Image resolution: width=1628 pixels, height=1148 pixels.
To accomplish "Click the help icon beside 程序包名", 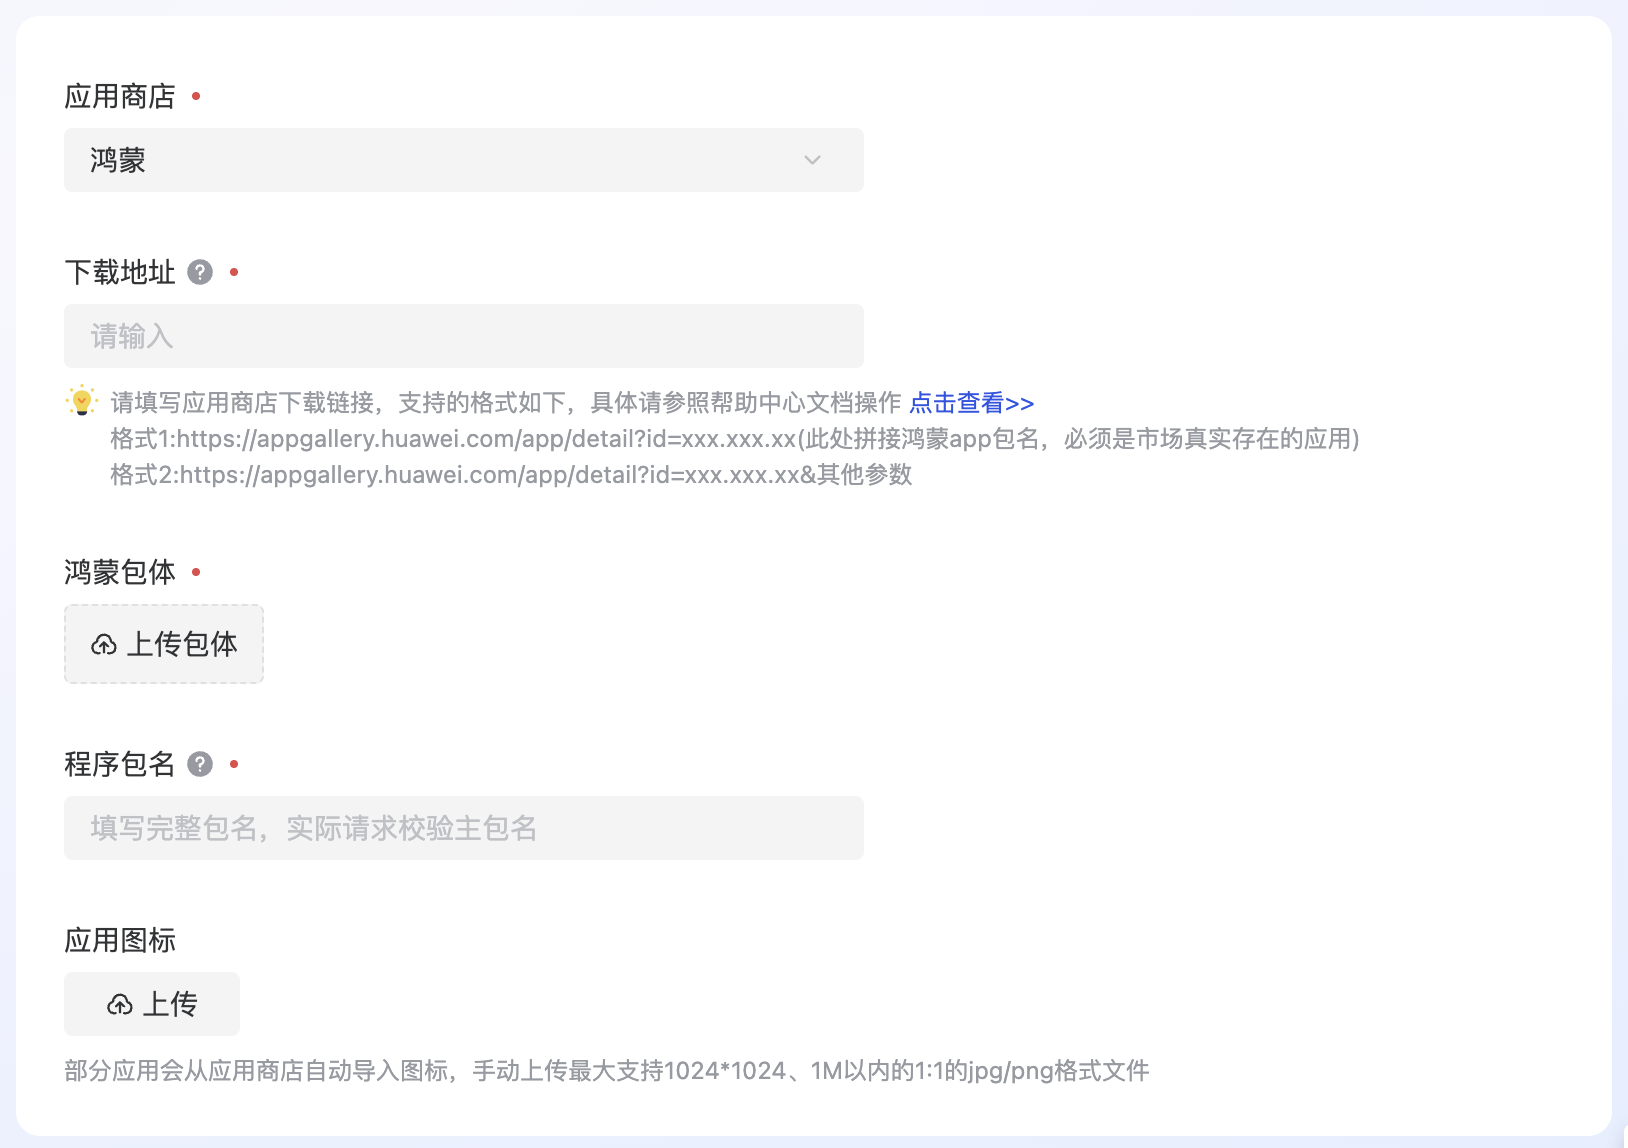I will pos(200,764).
